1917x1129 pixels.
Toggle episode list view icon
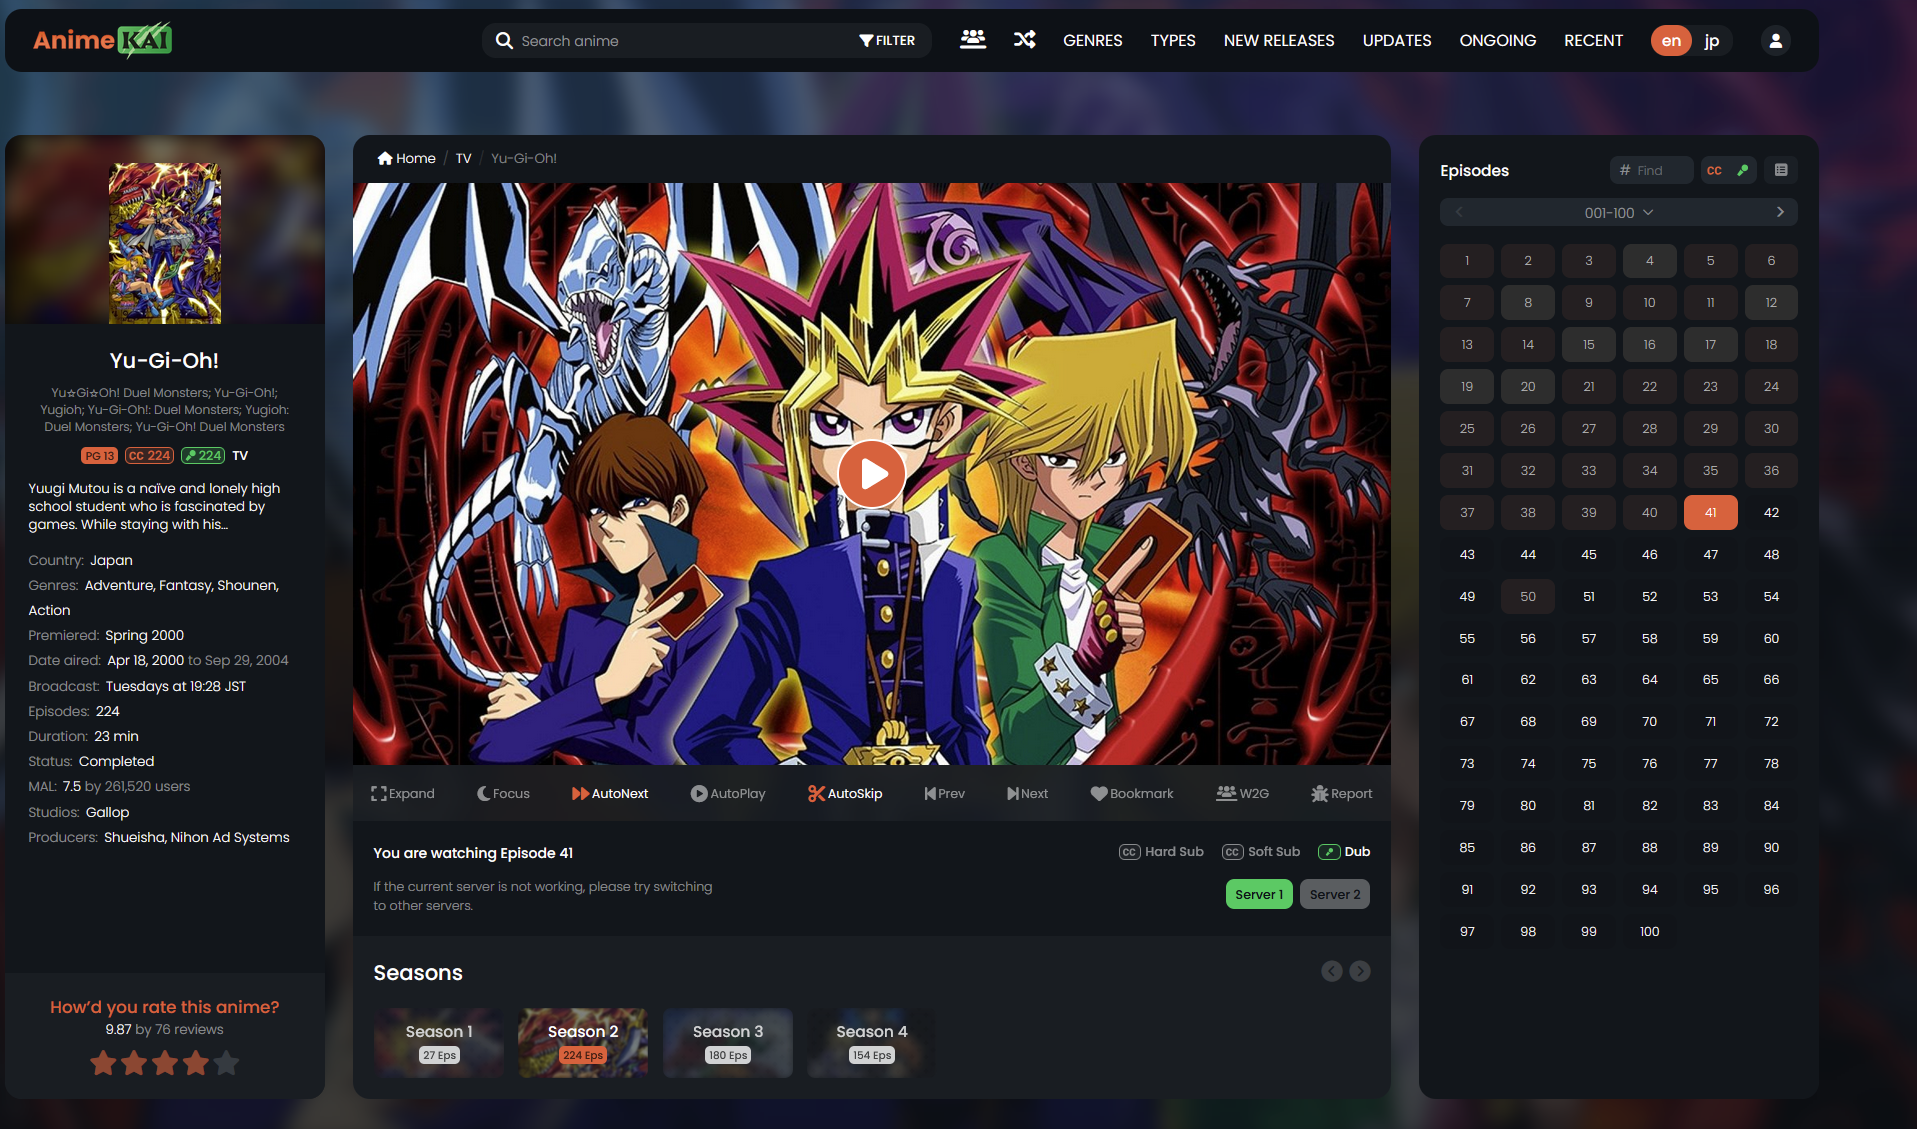click(x=1781, y=170)
